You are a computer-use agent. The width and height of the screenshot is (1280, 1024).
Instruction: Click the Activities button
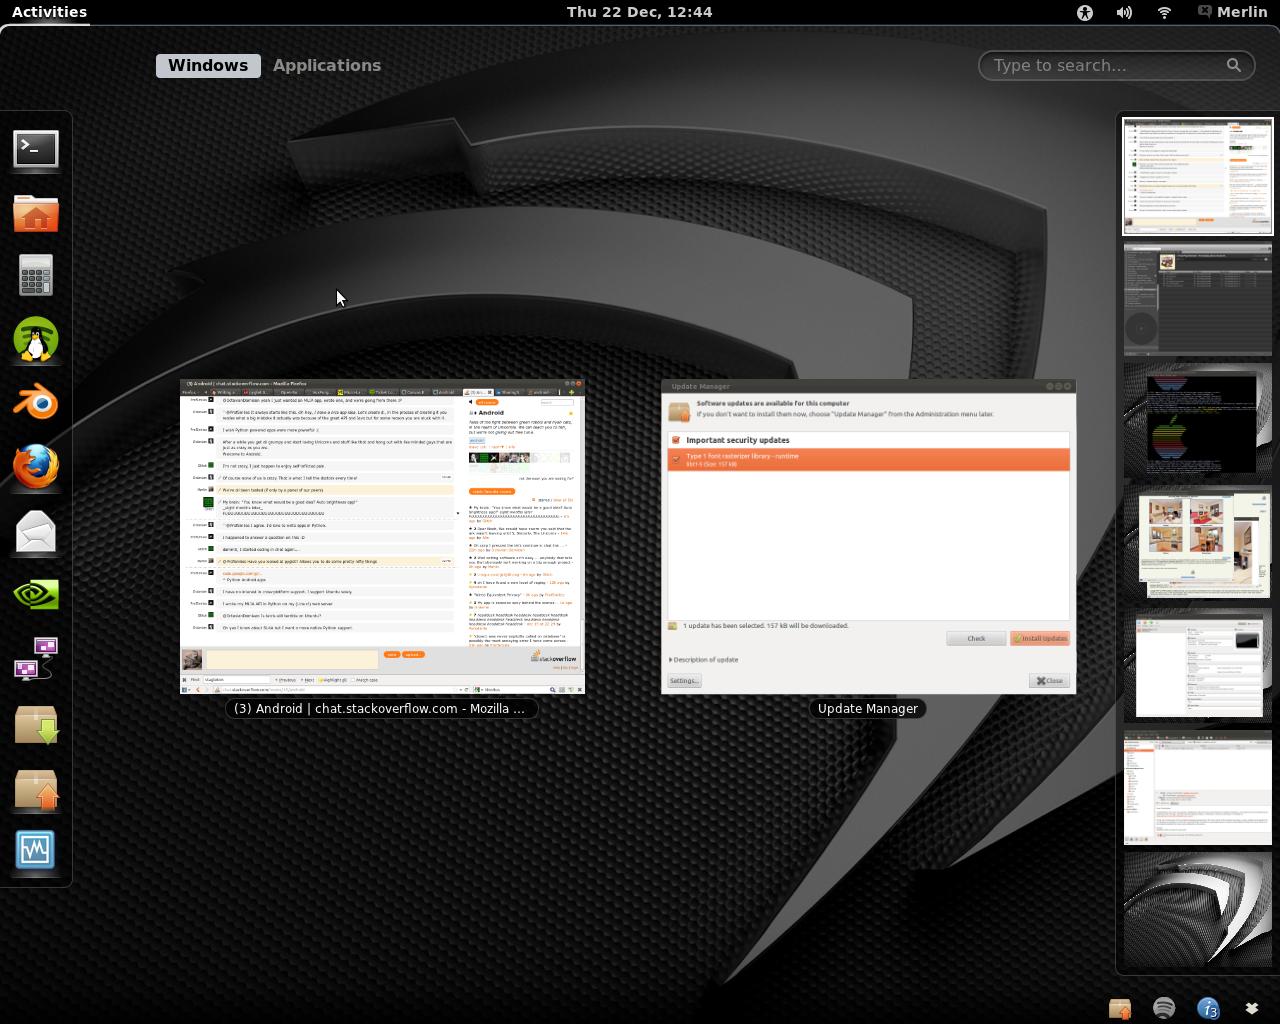coord(49,12)
